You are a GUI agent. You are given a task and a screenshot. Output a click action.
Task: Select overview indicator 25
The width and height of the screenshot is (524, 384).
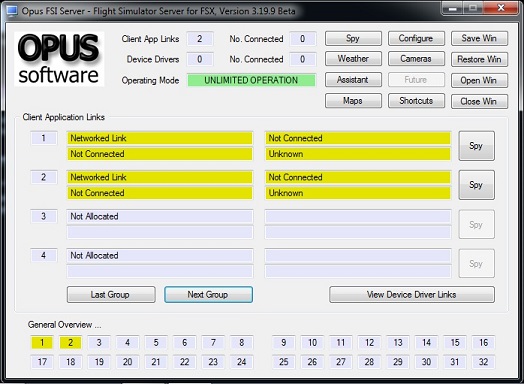[x=283, y=362]
